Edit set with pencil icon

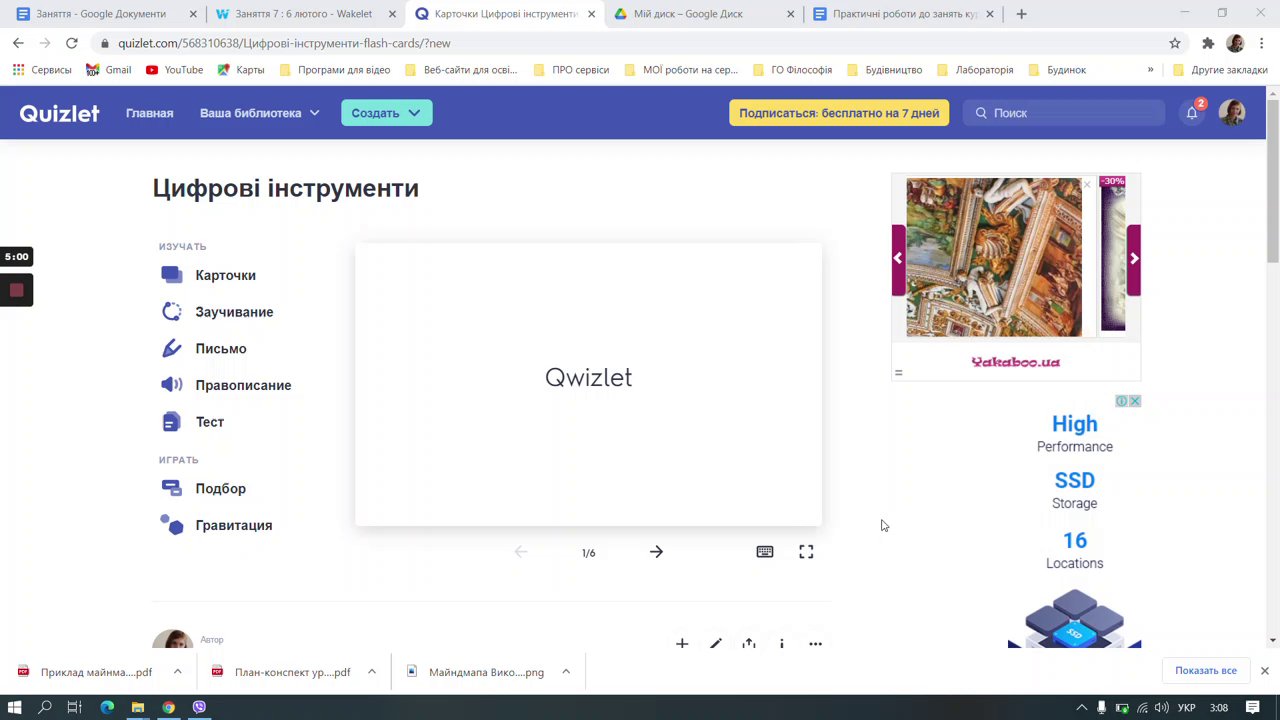pos(715,644)
